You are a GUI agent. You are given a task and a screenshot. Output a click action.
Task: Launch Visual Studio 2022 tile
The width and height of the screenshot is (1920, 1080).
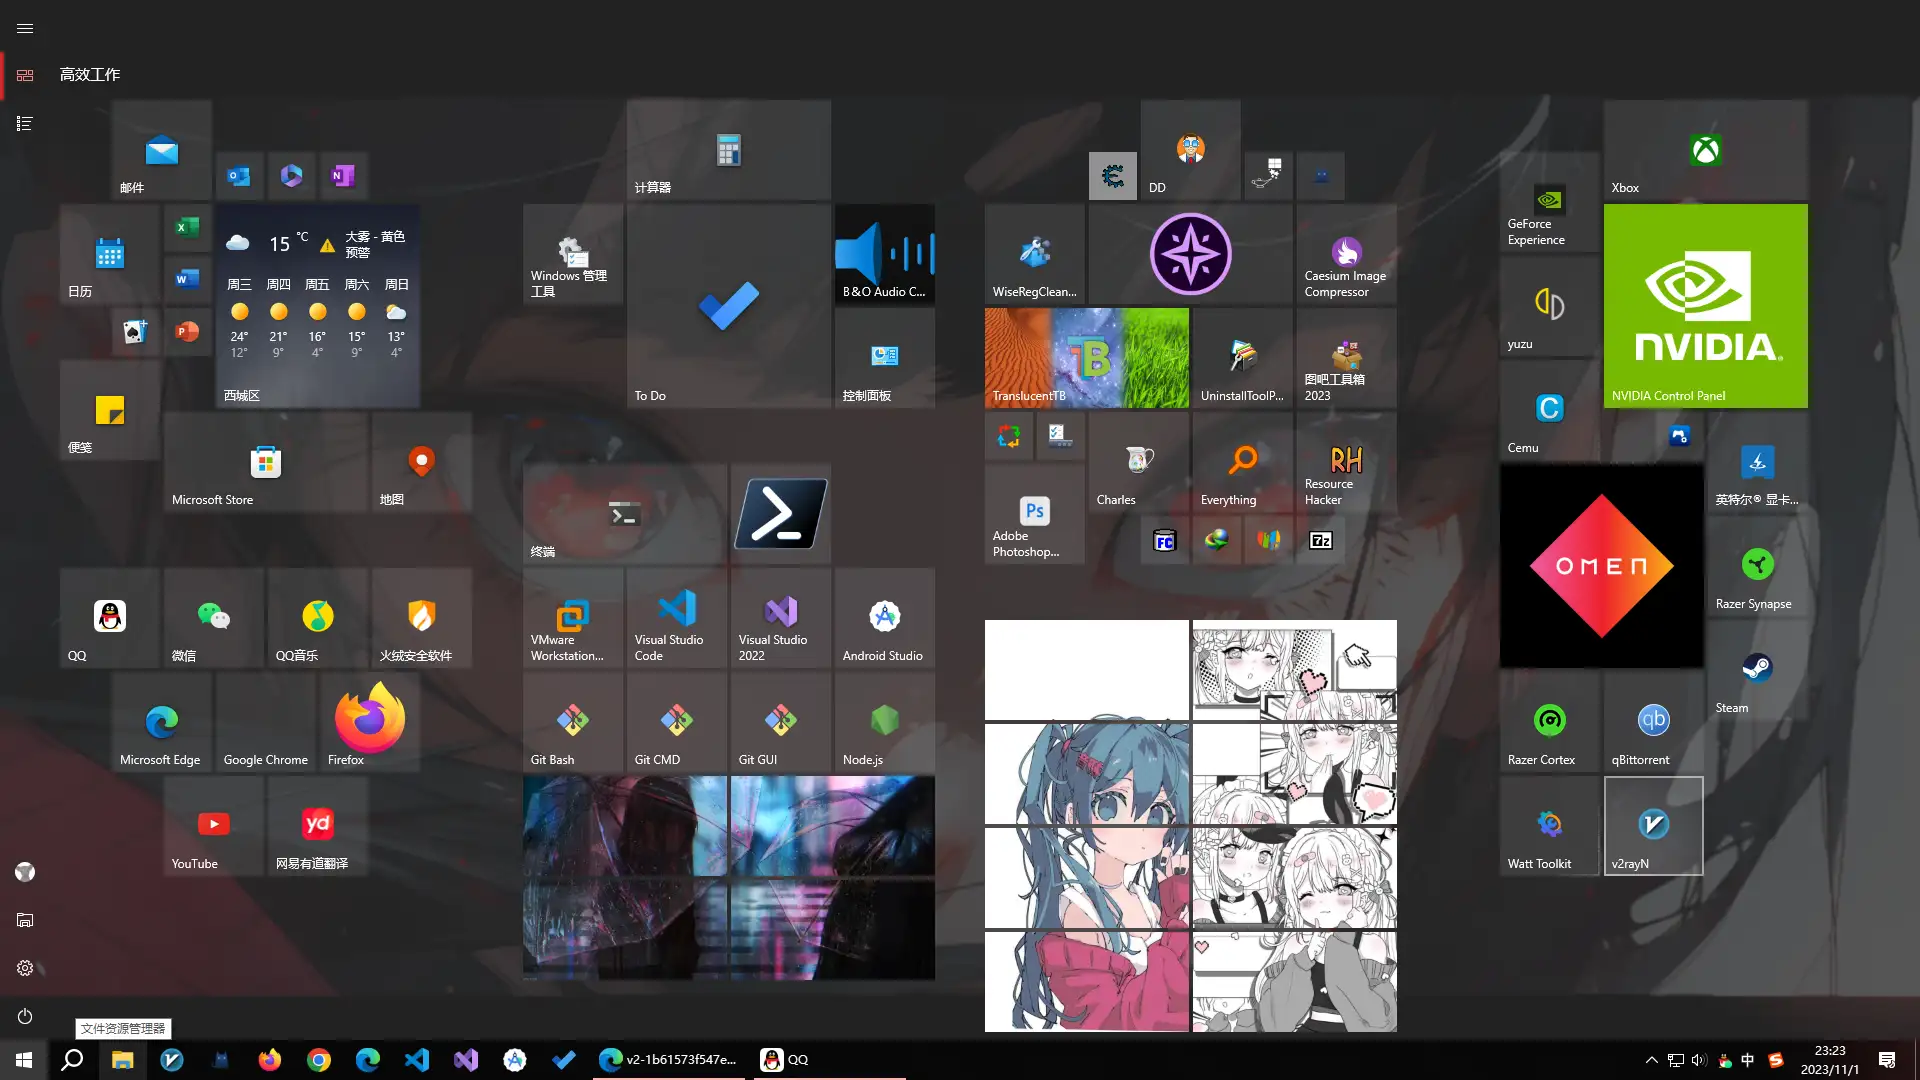coord(780,618)
